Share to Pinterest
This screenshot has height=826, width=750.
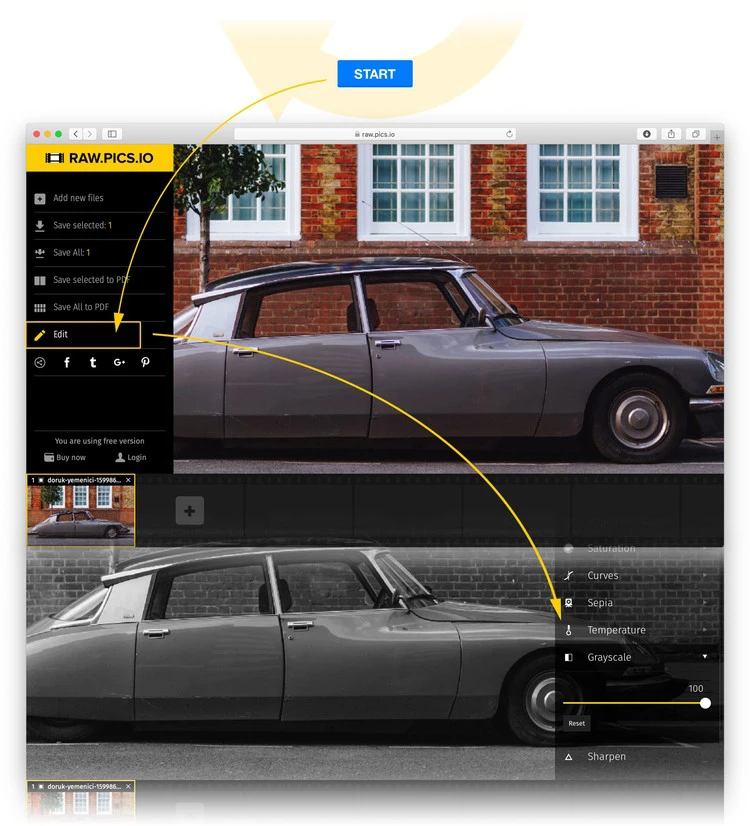[x=145, y=362]
